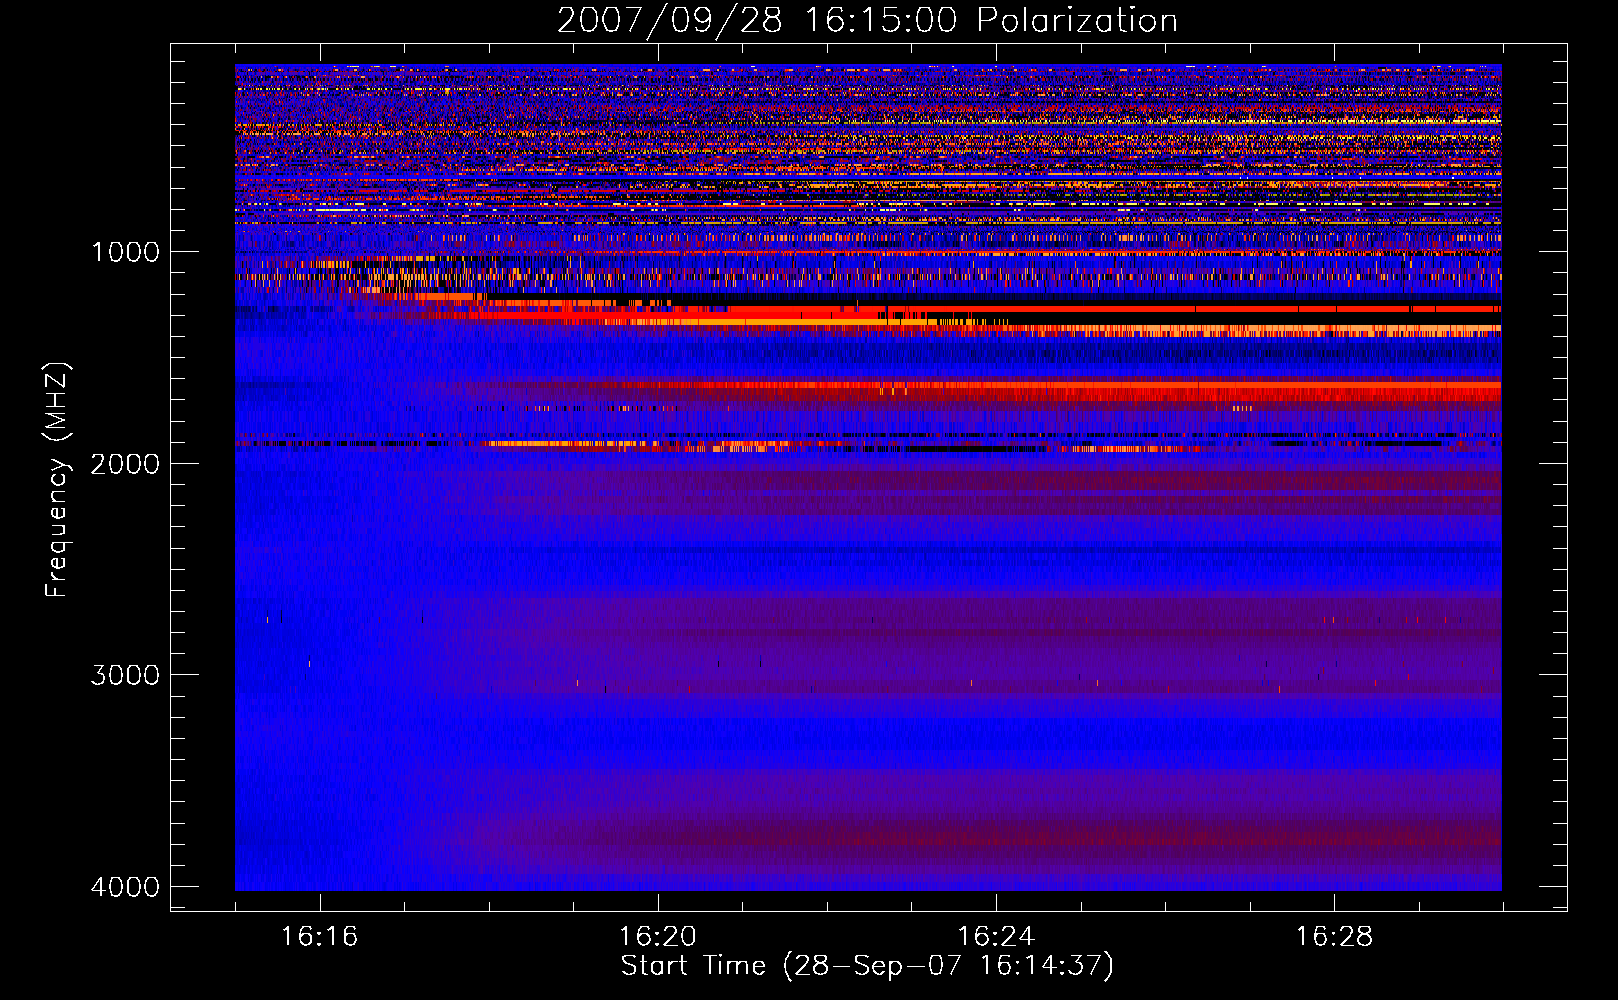Click the 2000 frequency tick label
This screenshot has height=1000, width=1618.
point(125,463)
